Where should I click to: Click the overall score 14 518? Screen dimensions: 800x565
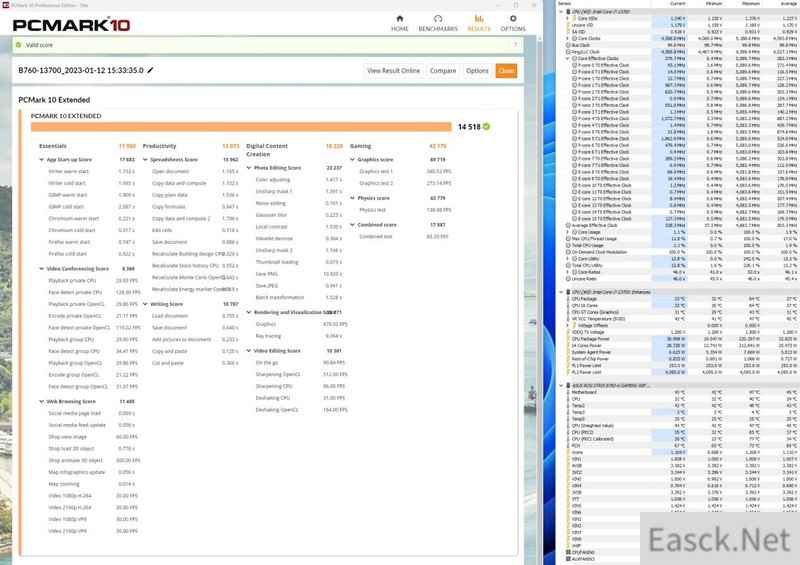(x=469, y=127)
